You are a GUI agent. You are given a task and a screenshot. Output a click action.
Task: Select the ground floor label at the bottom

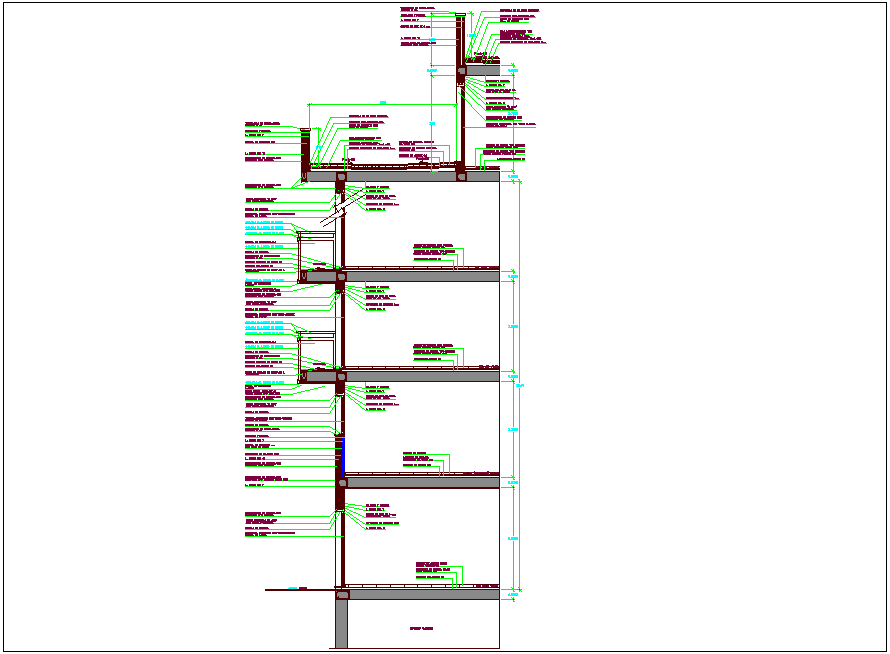point(421,627)
